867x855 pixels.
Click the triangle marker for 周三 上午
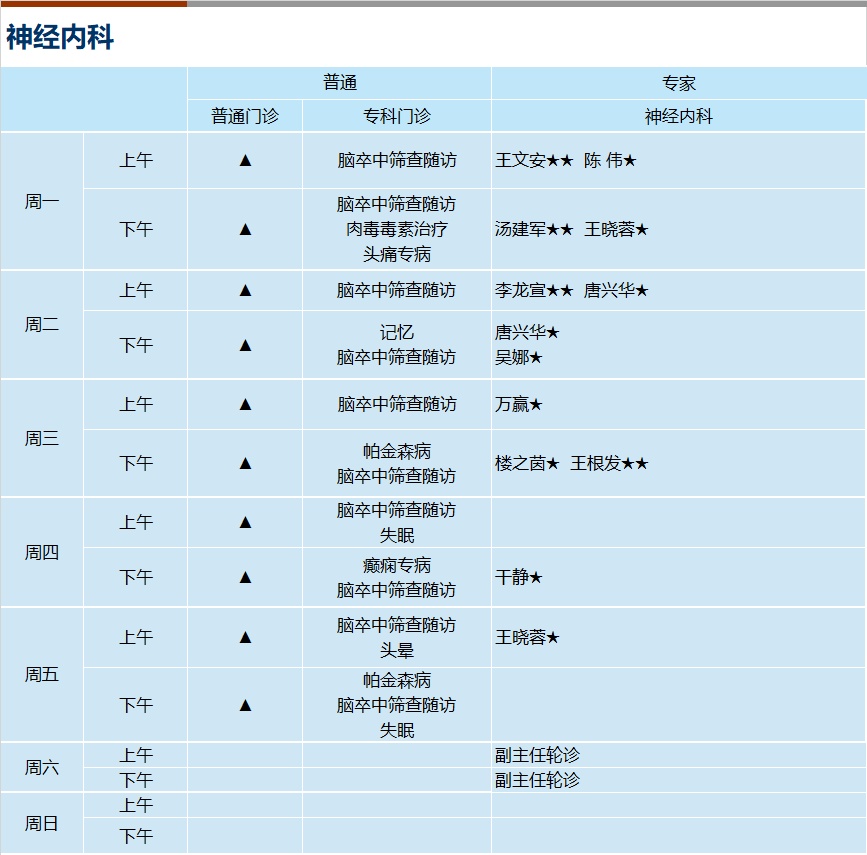pyautogui.click(x=245, y=404)
